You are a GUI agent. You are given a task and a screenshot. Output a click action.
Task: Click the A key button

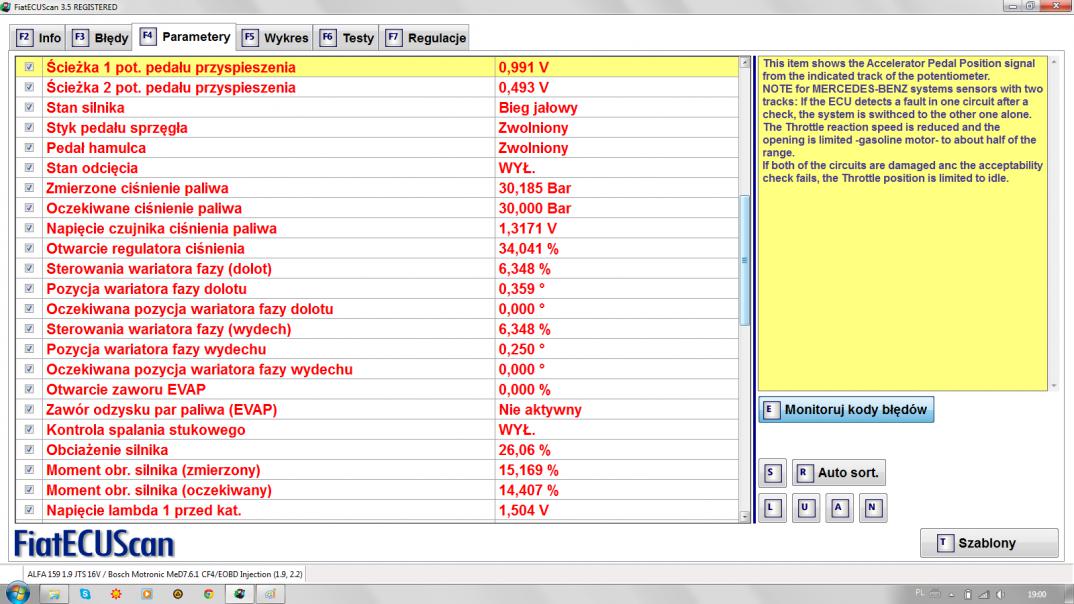tap(839, 507)
